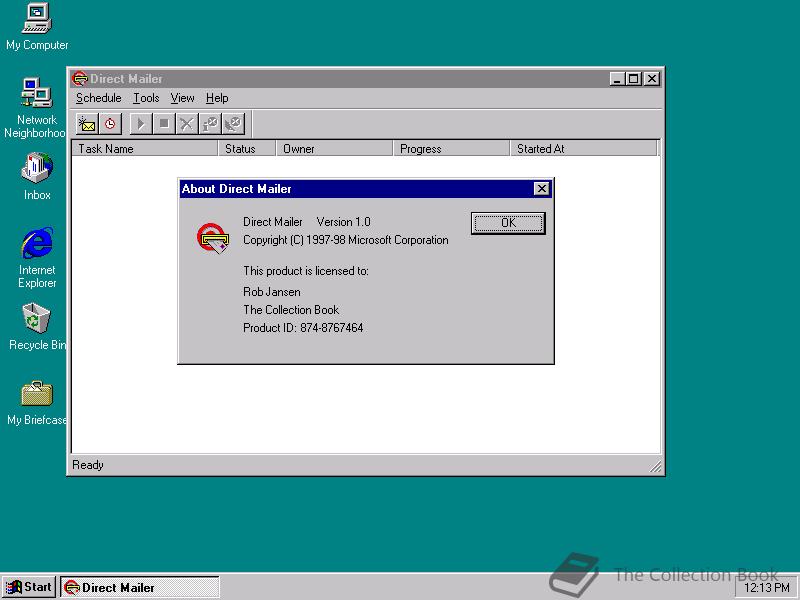Sort by the Status column header
Viewport: 800px width, 600px height.
click(247, 148)
